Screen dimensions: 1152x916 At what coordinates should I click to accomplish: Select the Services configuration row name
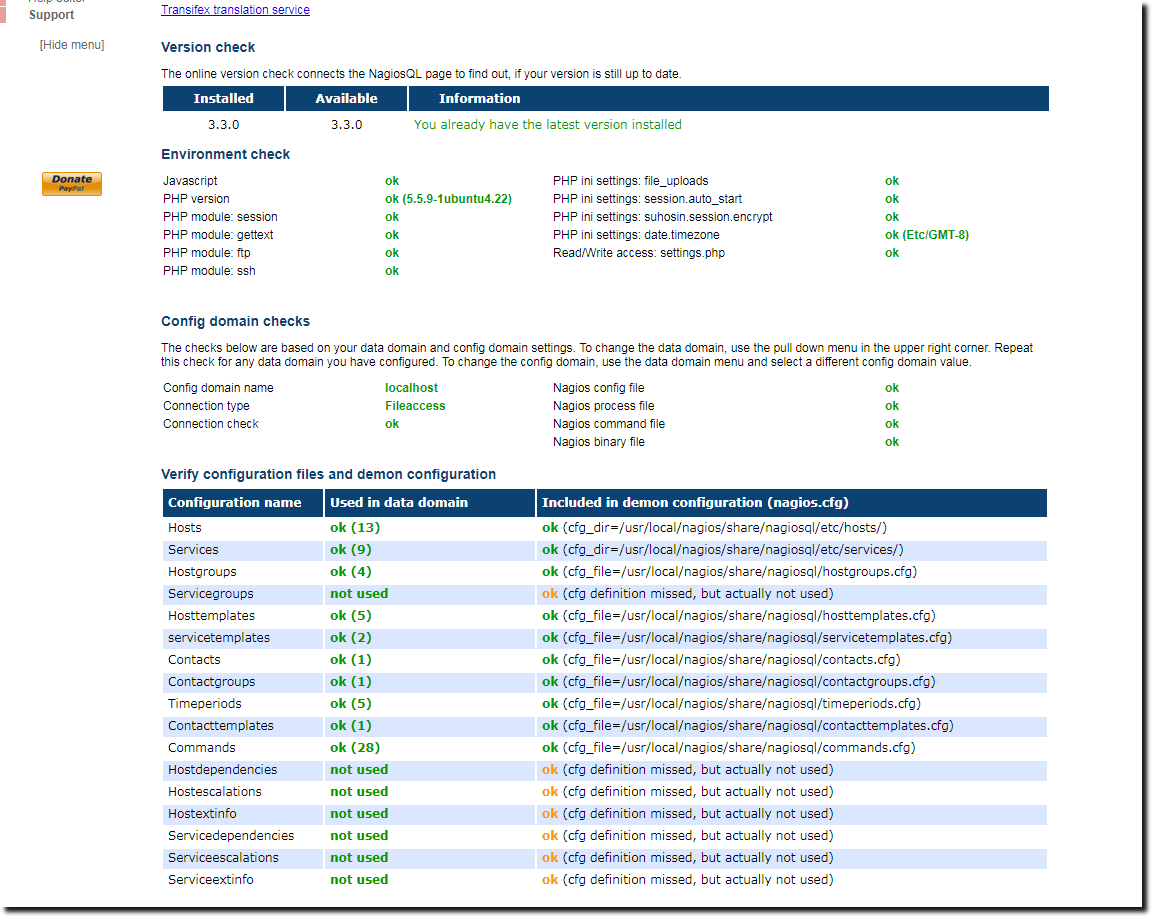tap(193, 549)
